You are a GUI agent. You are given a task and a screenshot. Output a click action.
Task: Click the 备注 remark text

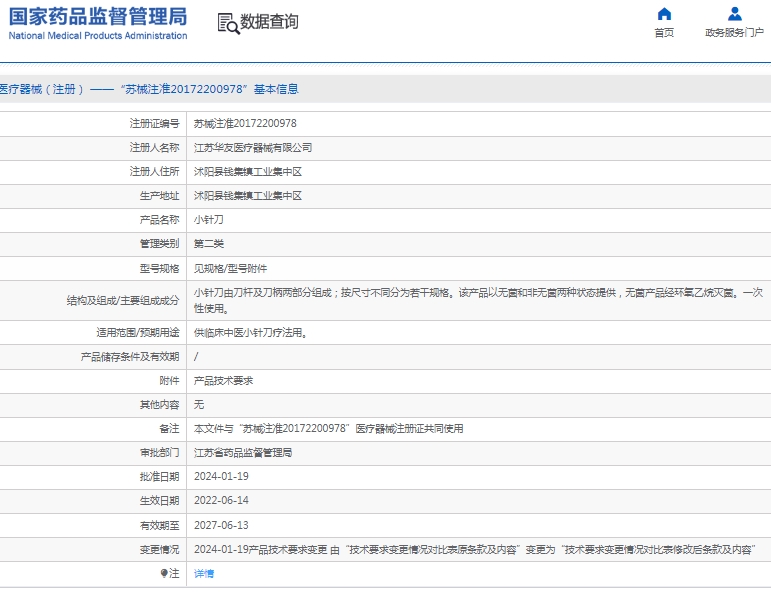[328, 429]
